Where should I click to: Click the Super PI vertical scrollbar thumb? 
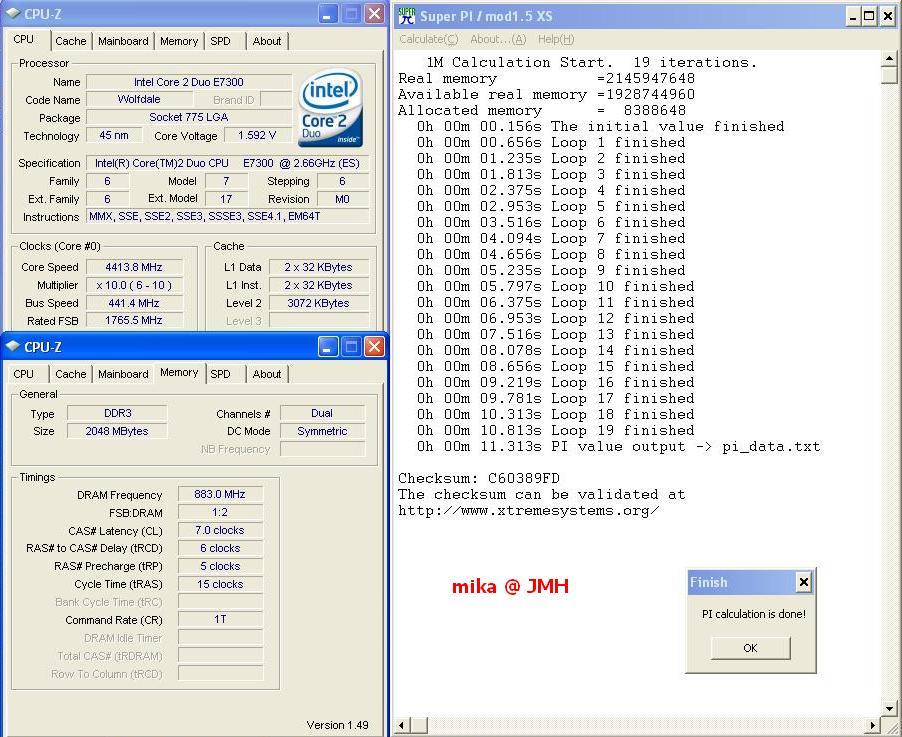coord(889,75)
